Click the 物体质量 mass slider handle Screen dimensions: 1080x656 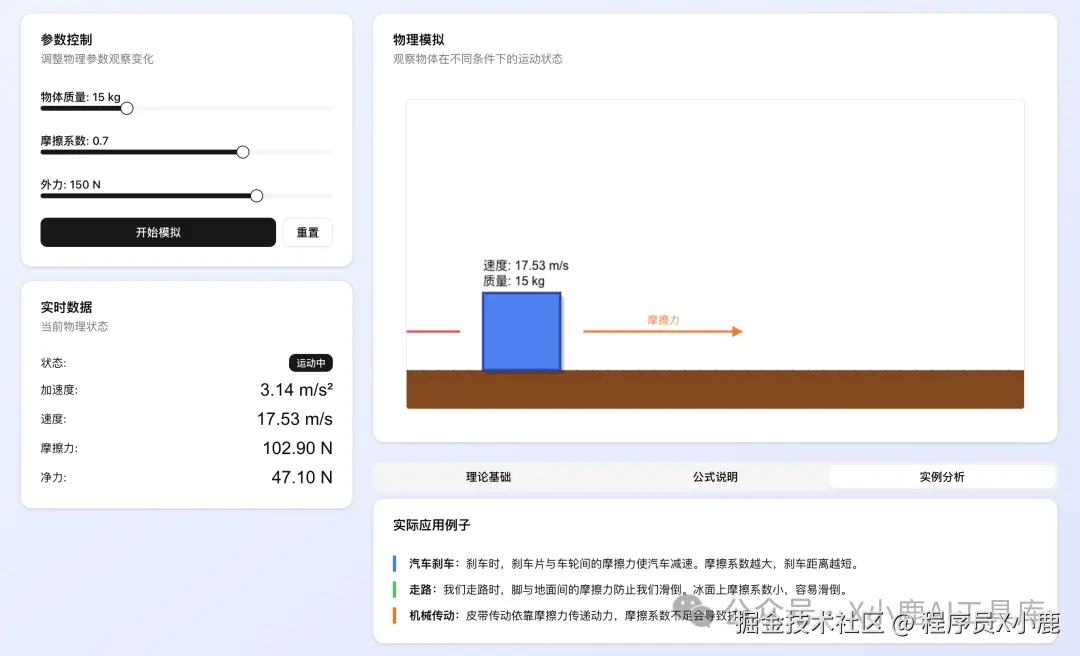coord(126,108)
